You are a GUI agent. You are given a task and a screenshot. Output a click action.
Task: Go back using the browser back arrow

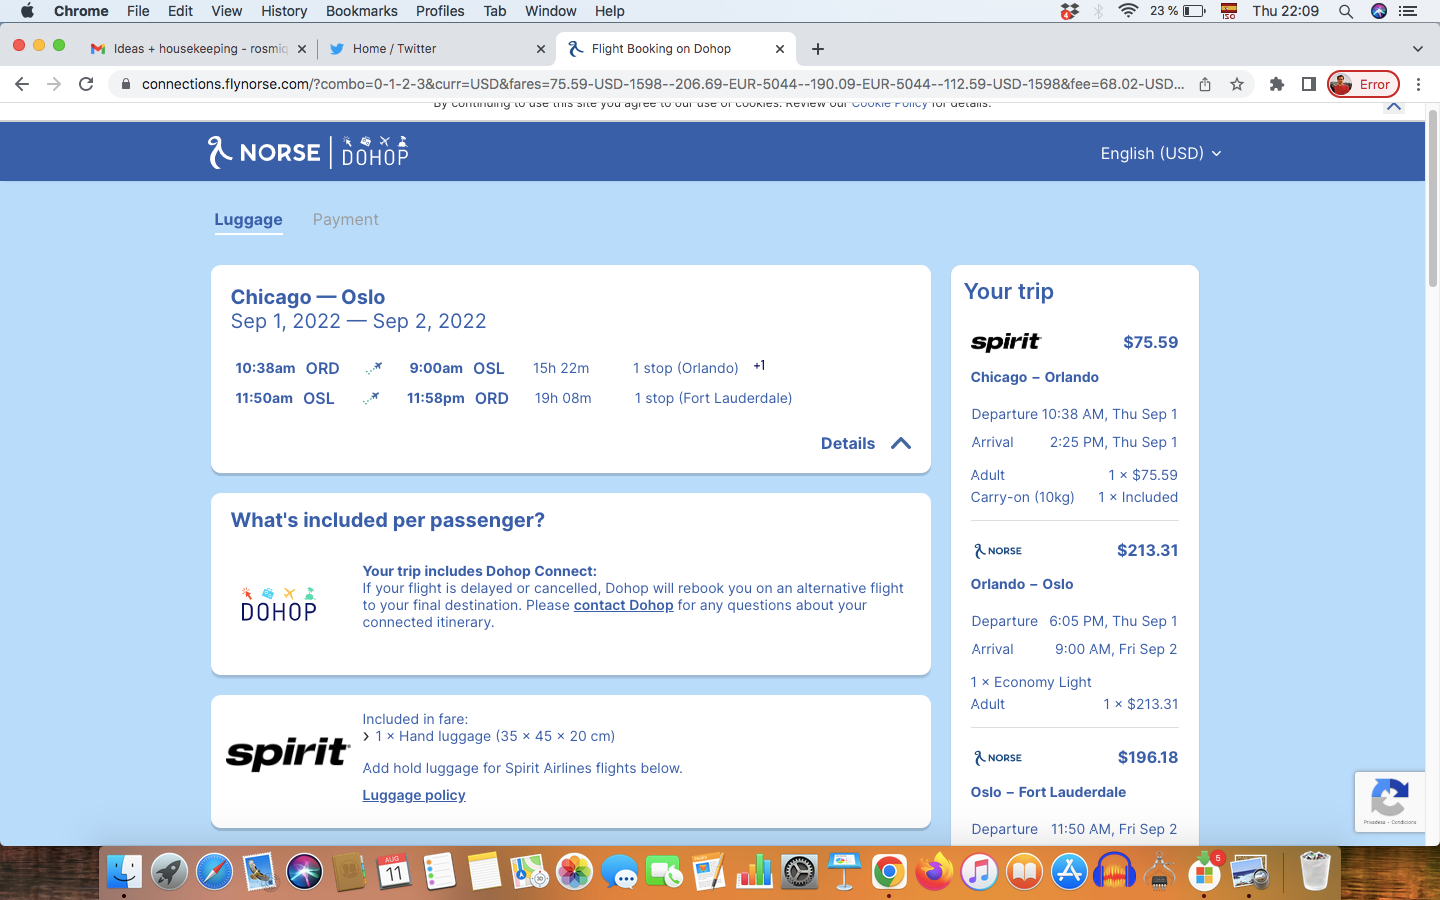point(22,84)
